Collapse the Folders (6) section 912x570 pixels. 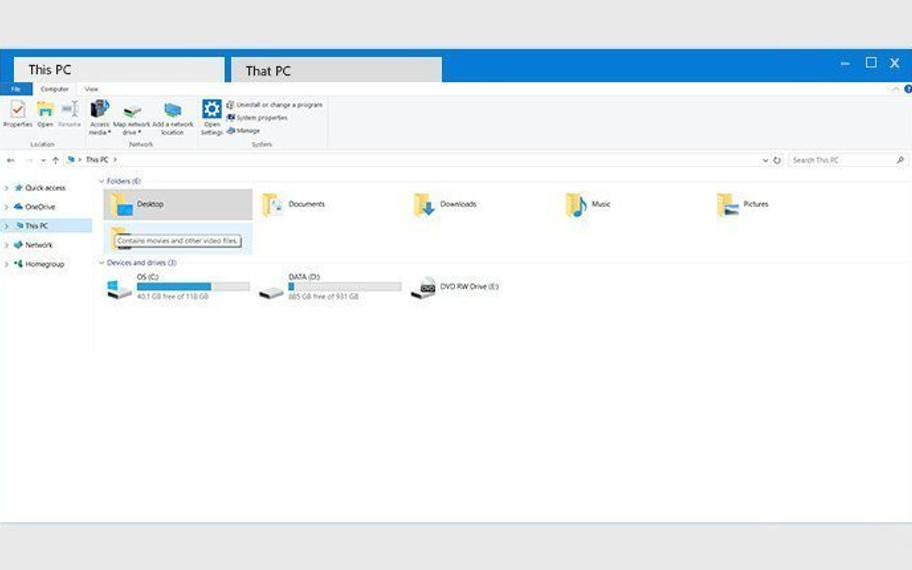click(x=102, y=181)
